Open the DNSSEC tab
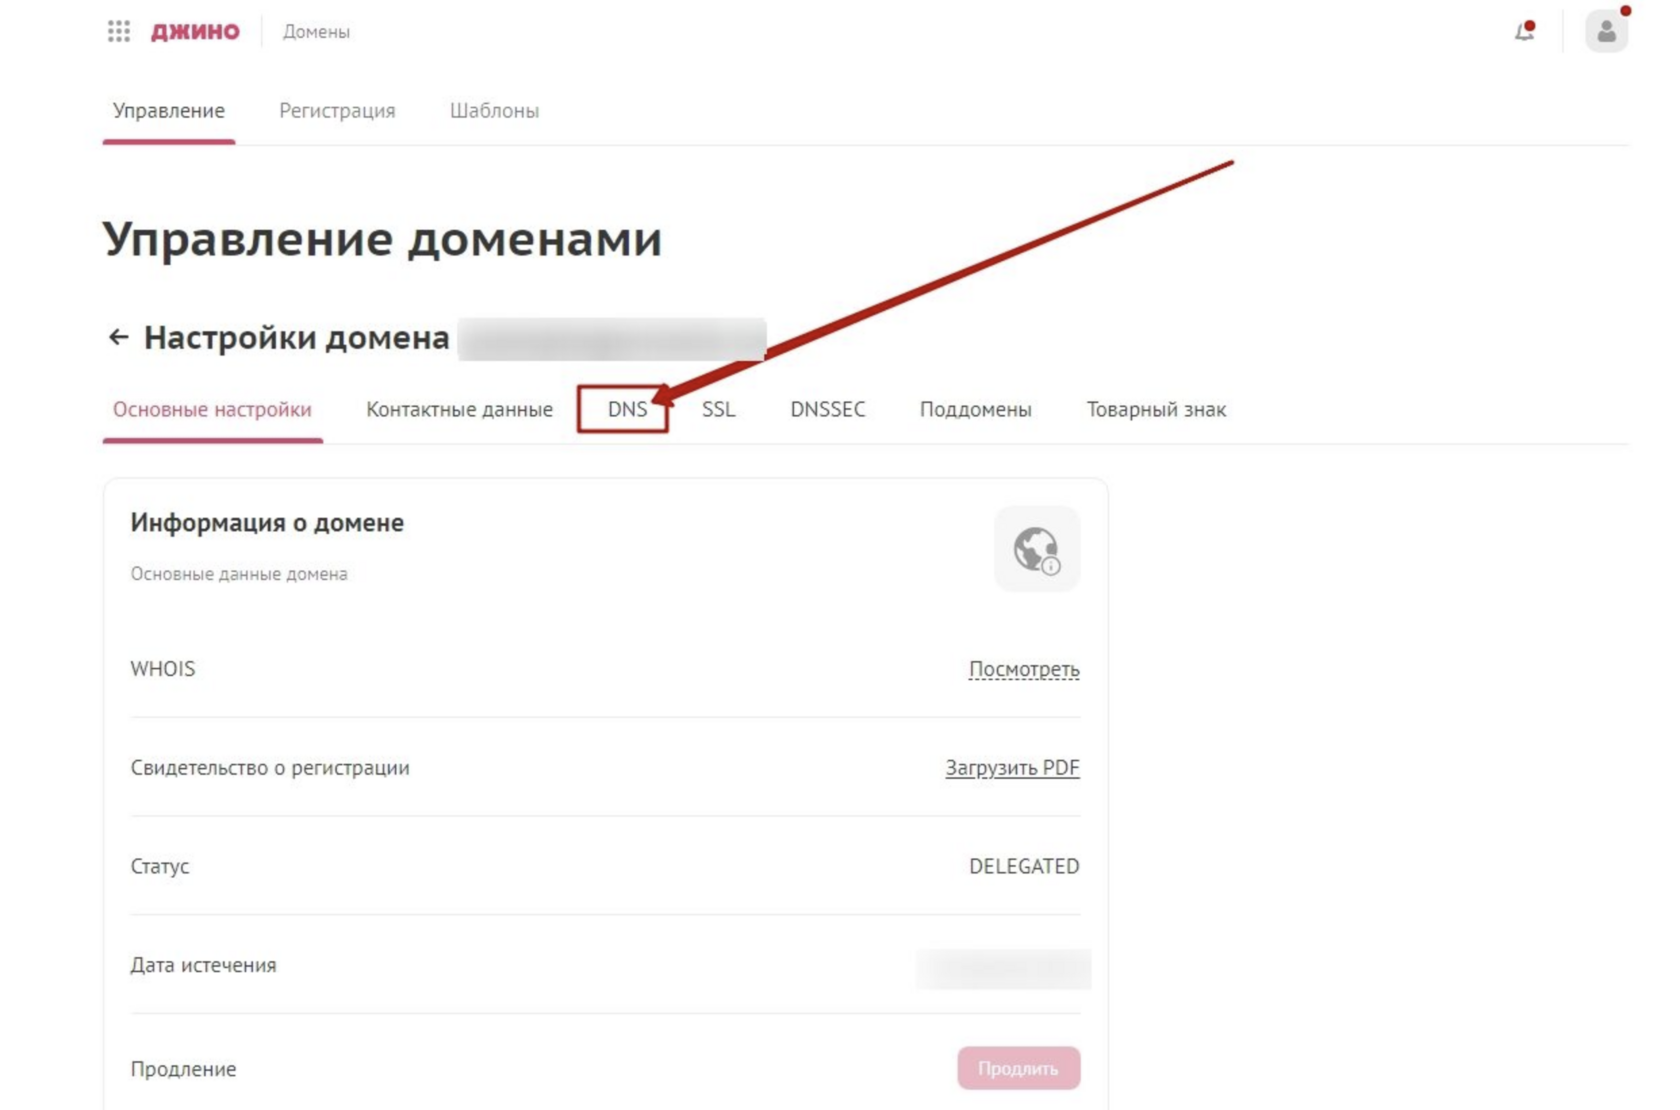Screen dimensions: 1680x1110 pyautogui.click(x=827, y=410)
